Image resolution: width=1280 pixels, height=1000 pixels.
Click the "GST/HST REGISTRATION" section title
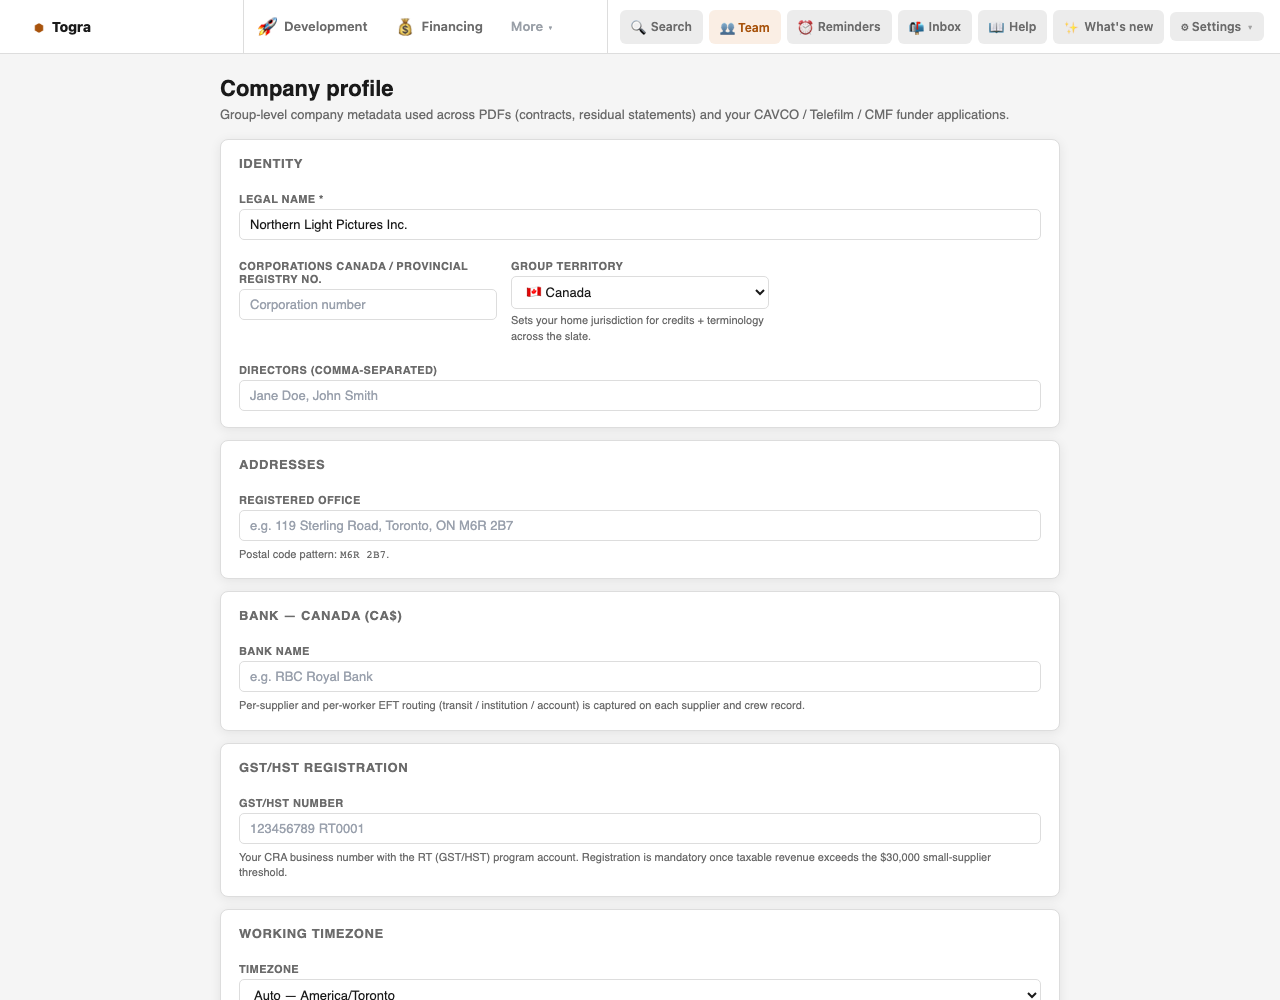pyautogui.click(x=323, y=768)
